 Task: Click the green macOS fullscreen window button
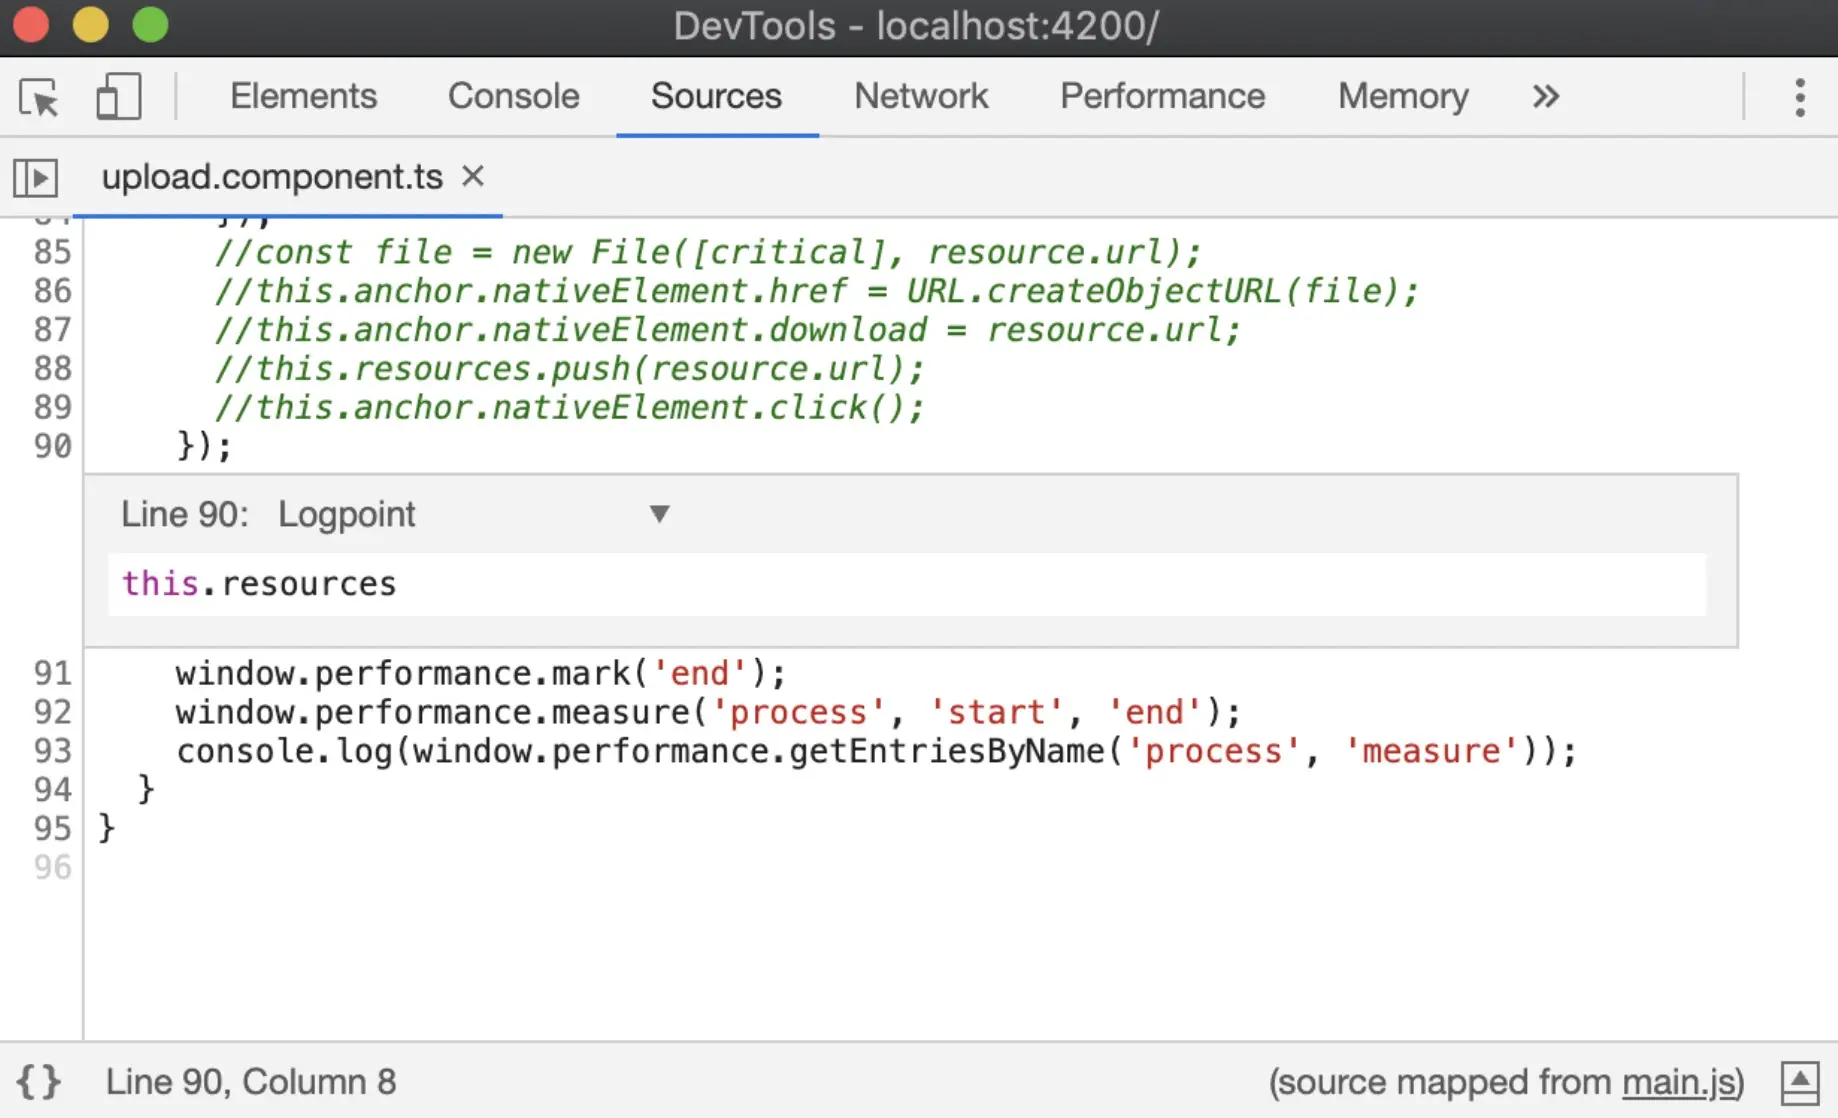(151, 25)
